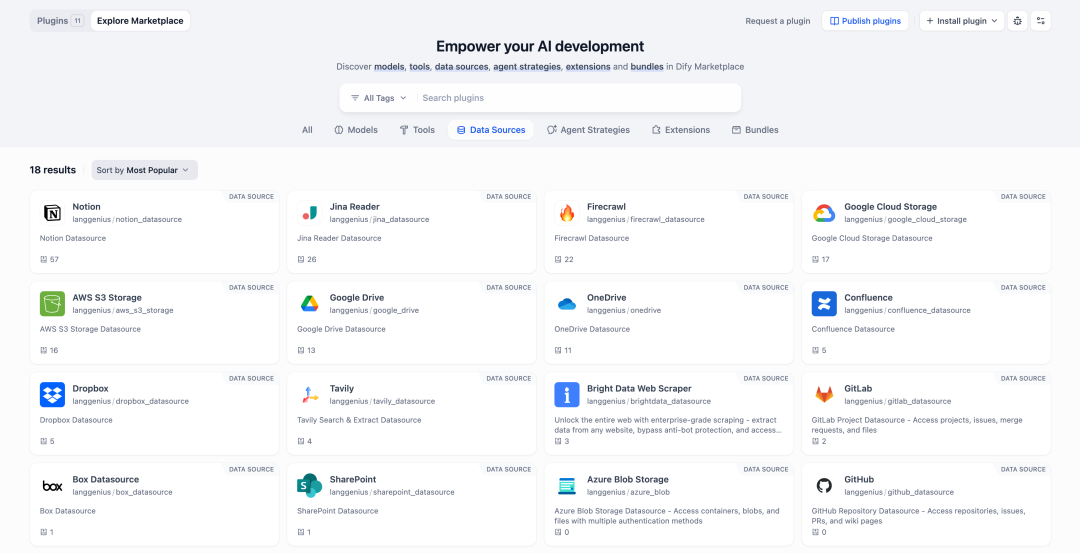Click the DATA SOURCE badge on the Google Drive card

pos(508,287)
